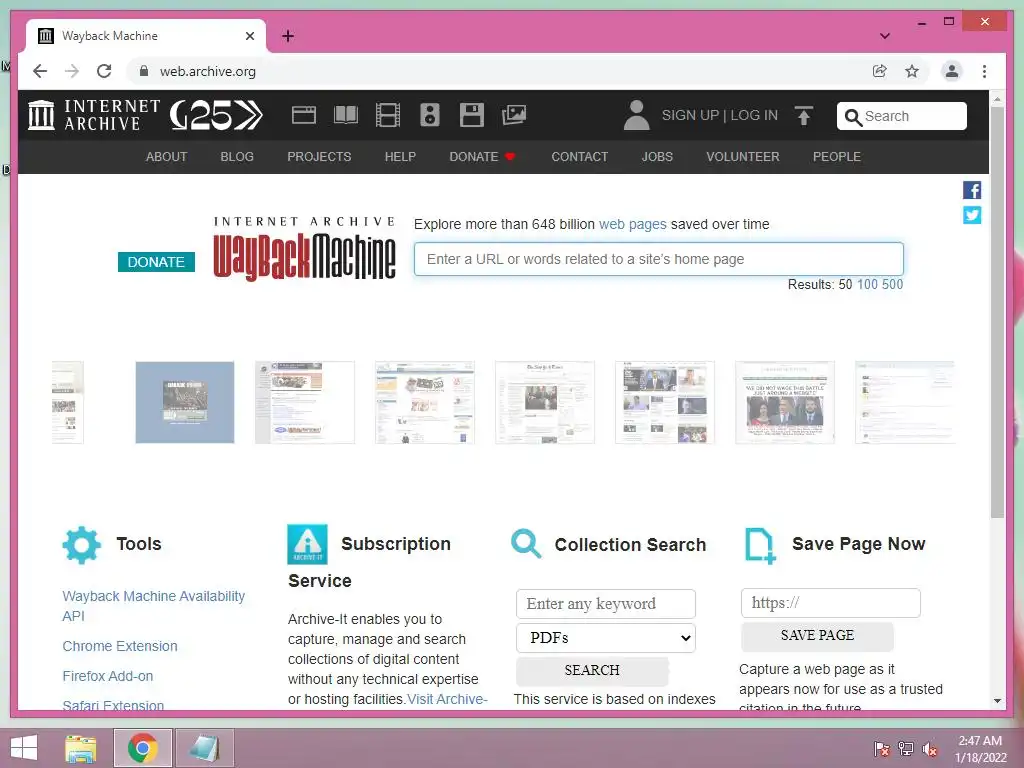
Task: Open the Images icon in header
Action: tap(514, 115)
